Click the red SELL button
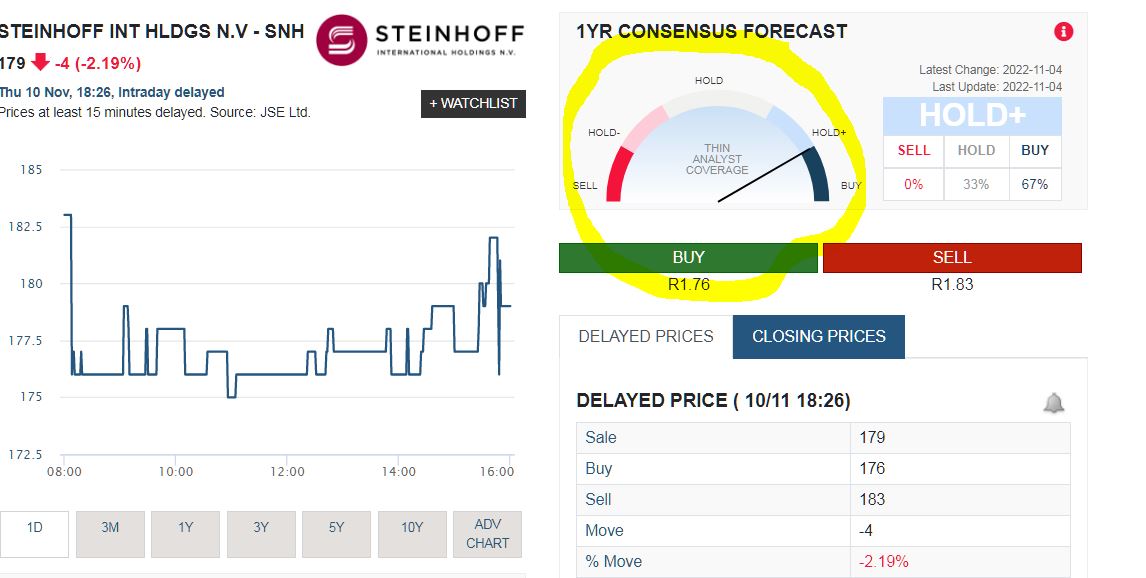 (952, 257)
